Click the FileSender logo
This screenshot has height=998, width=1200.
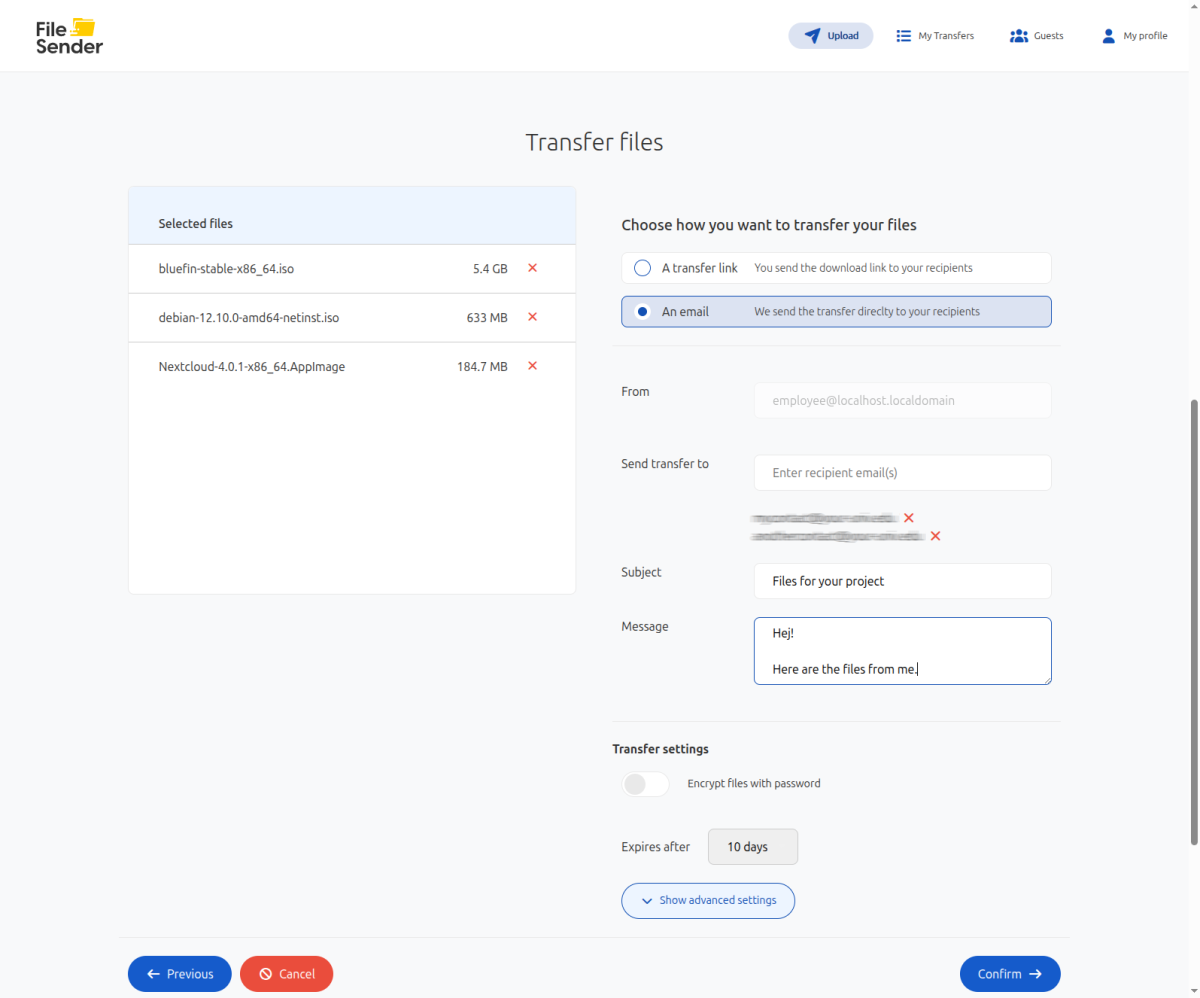coord(69,36)
